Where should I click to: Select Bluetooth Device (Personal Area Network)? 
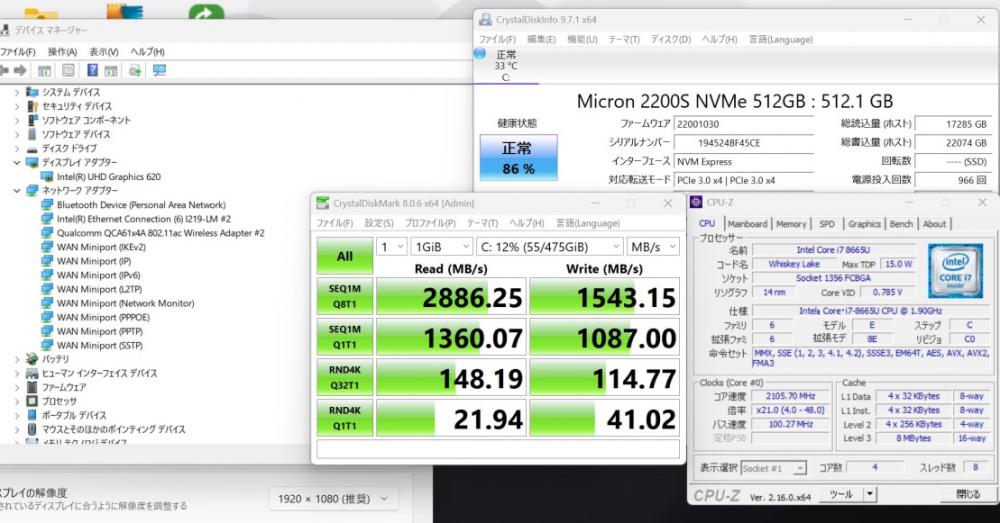[141, 205]
